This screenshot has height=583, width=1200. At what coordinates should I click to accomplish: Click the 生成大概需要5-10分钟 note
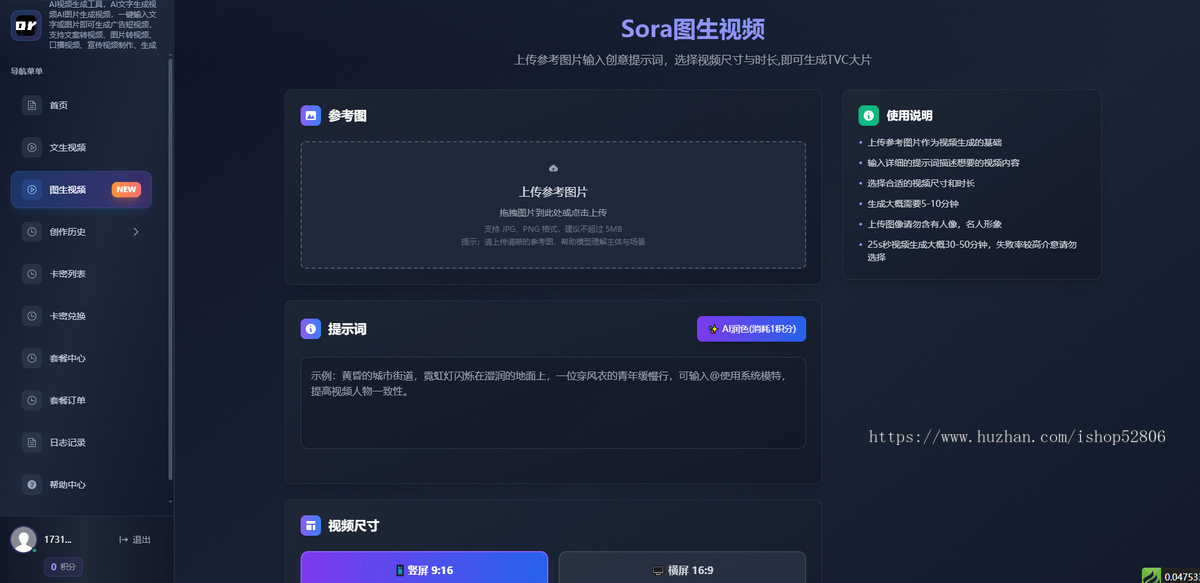tap(913, 204)
